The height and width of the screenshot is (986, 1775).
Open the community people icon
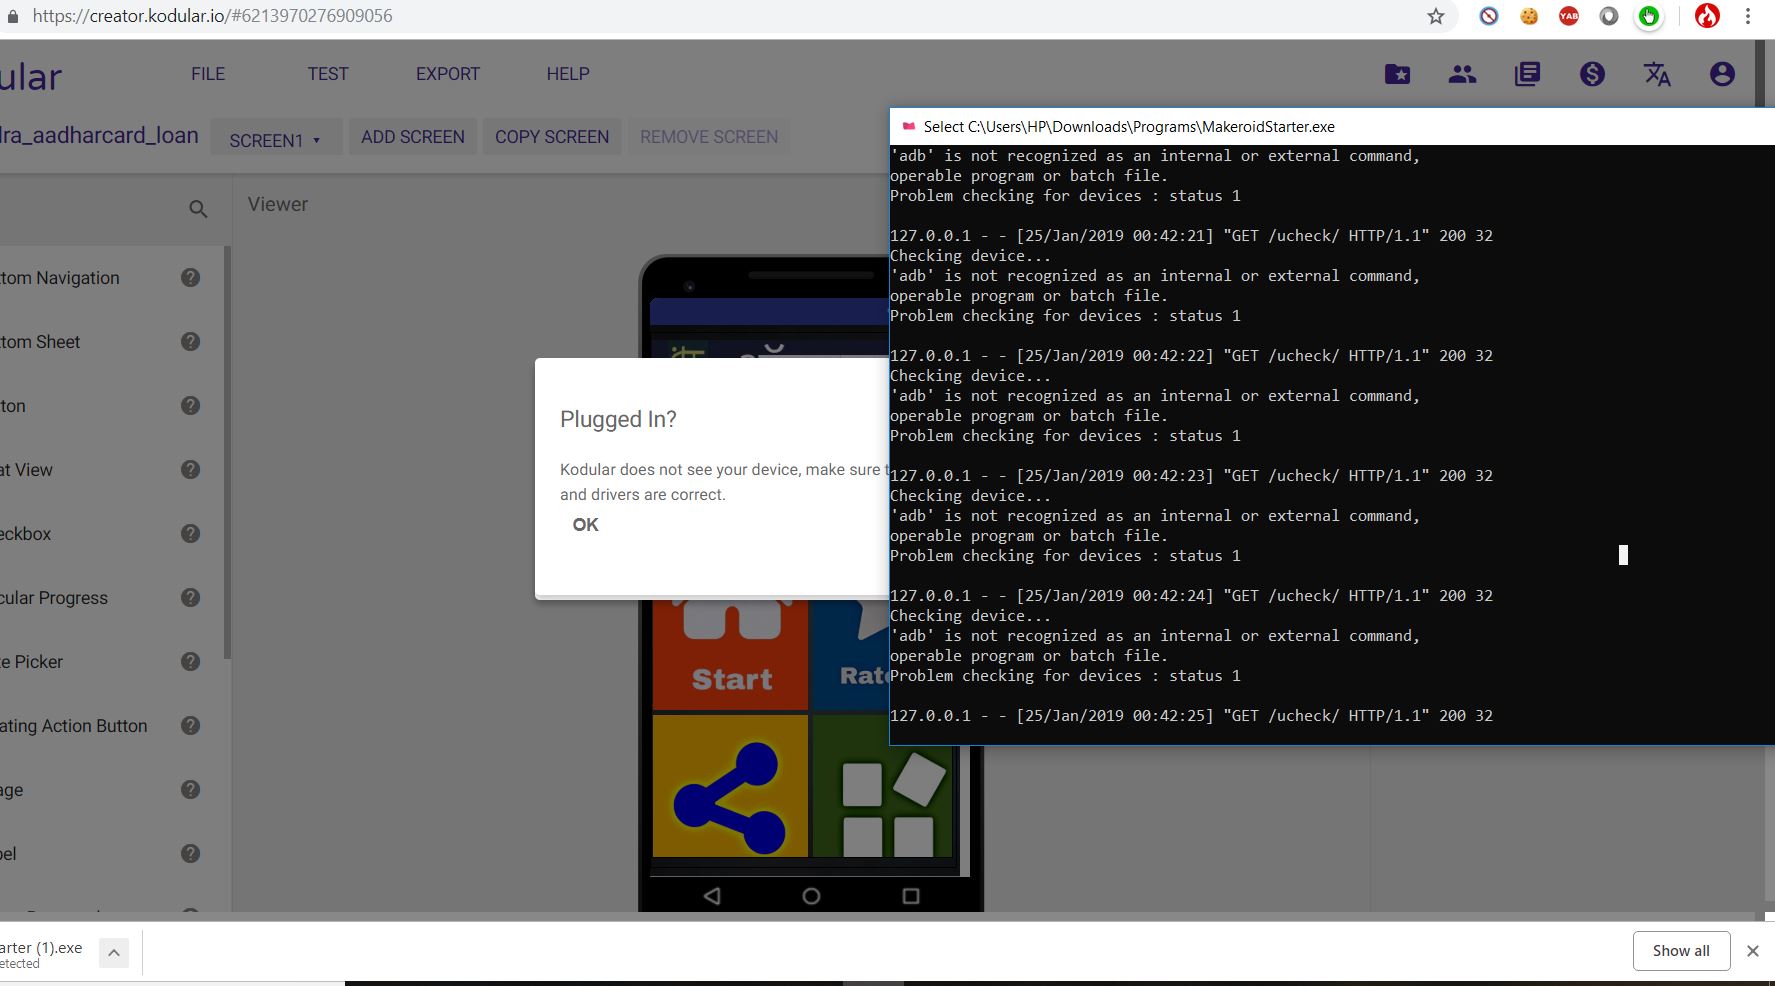coord(1462,74)
